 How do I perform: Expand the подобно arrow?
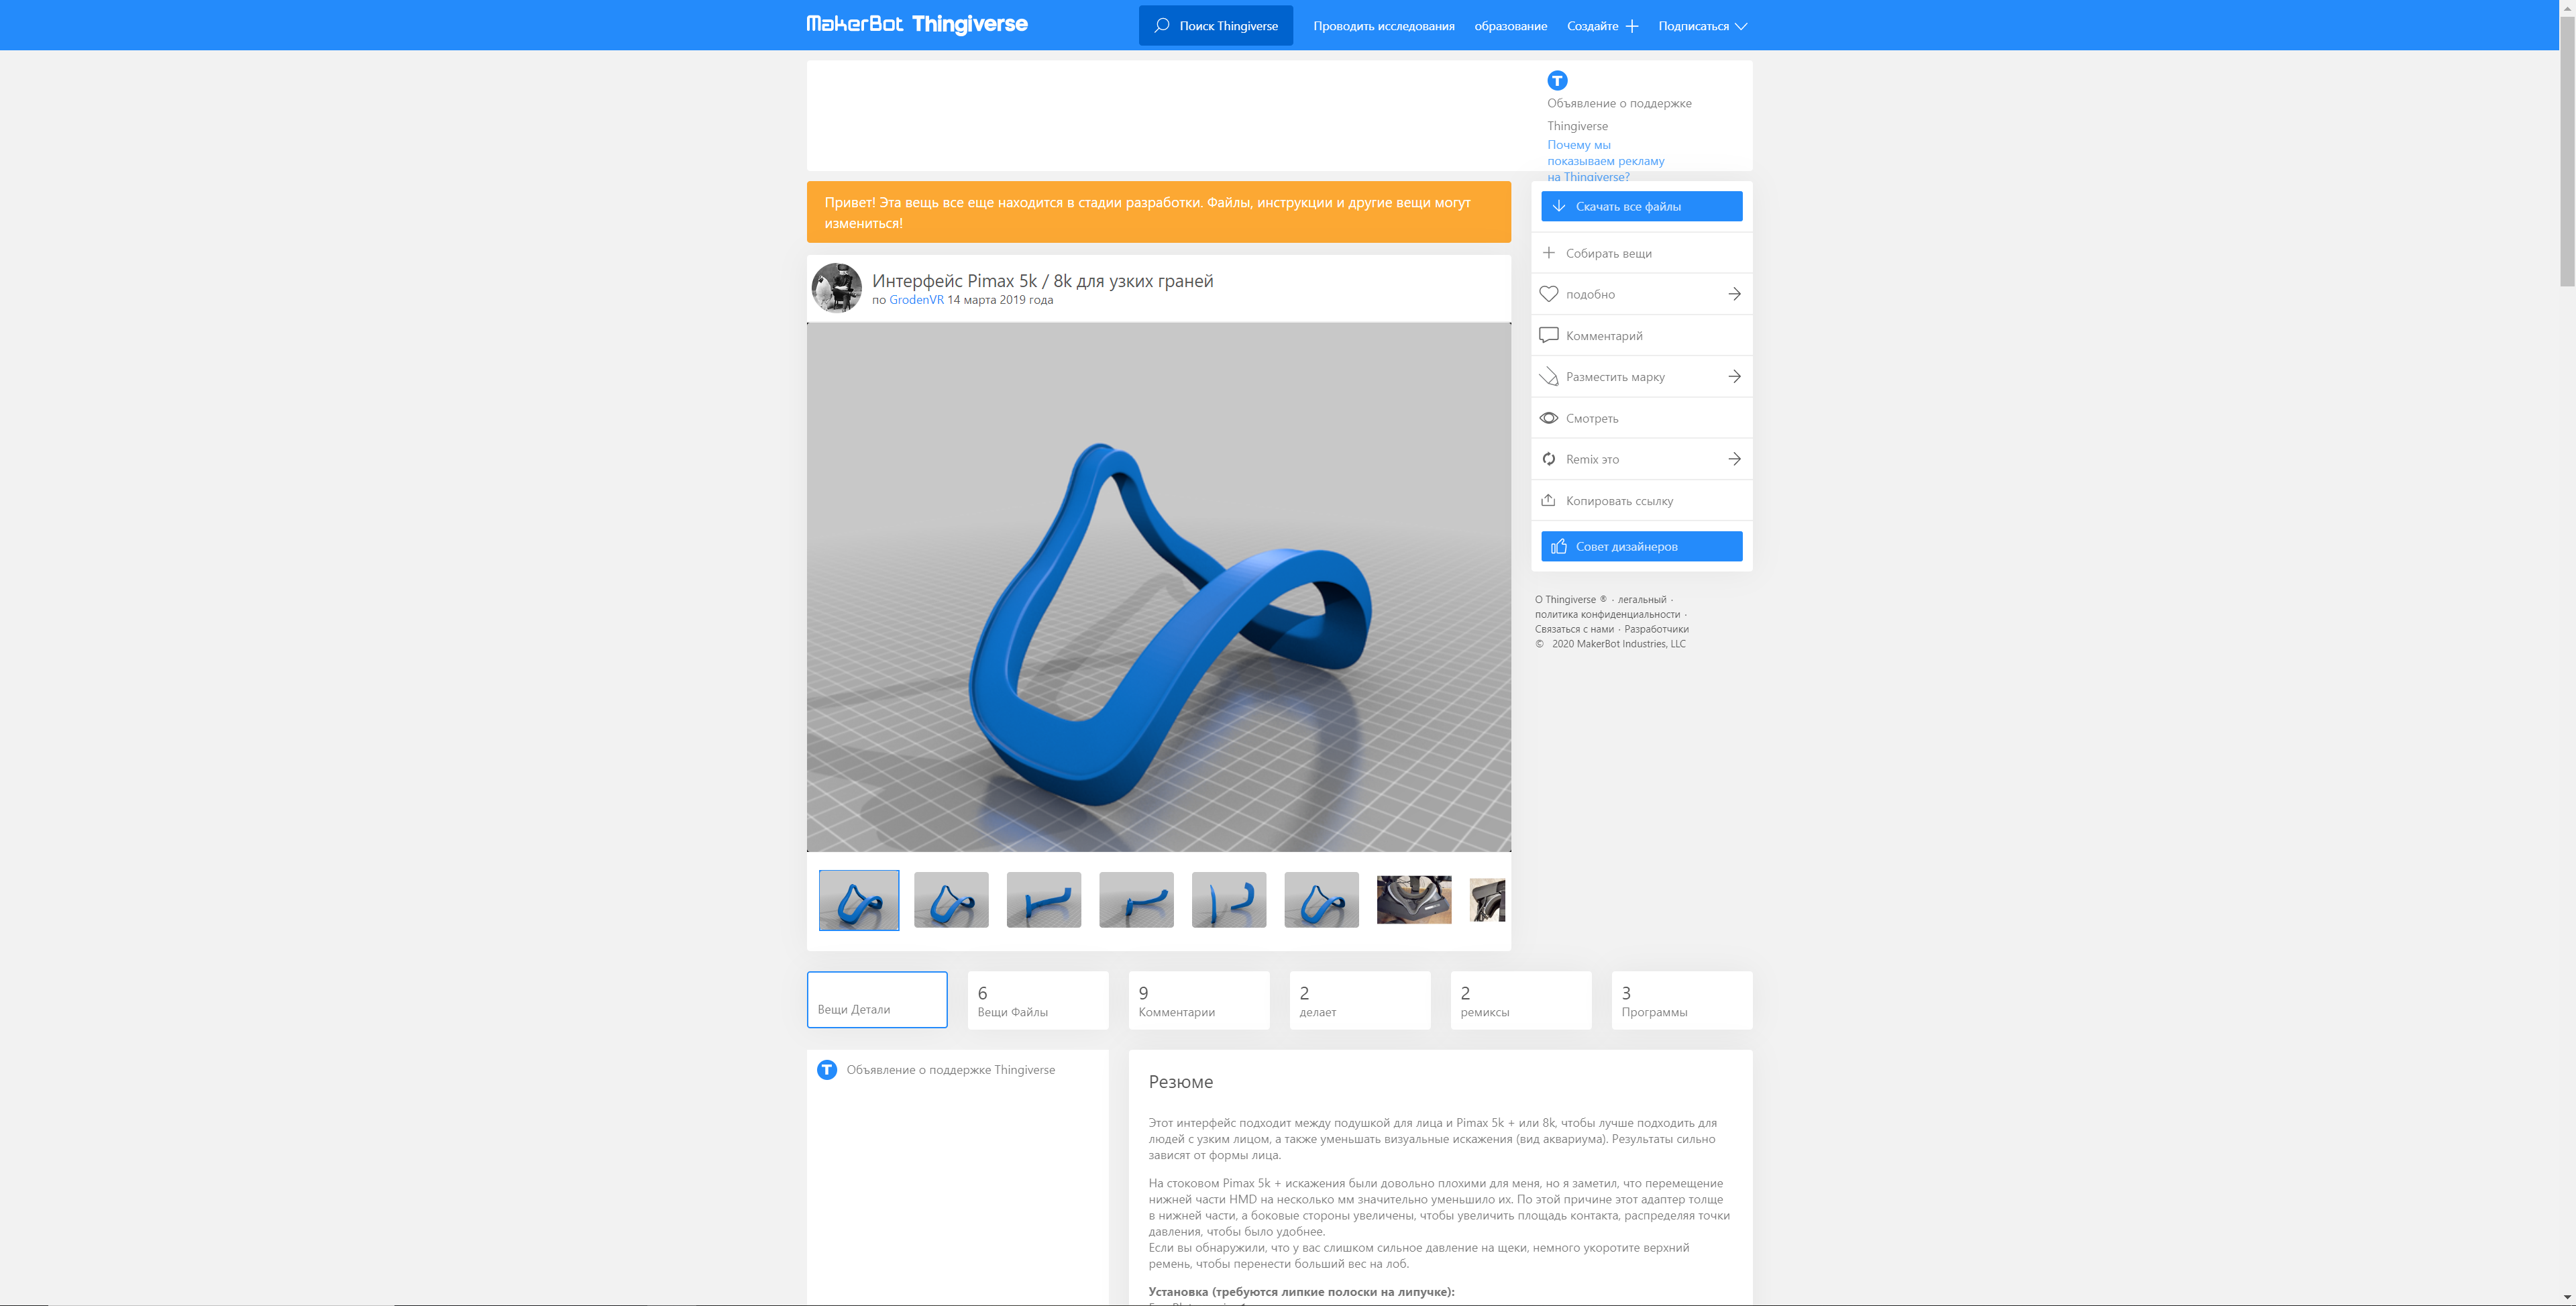[1734, 294]
